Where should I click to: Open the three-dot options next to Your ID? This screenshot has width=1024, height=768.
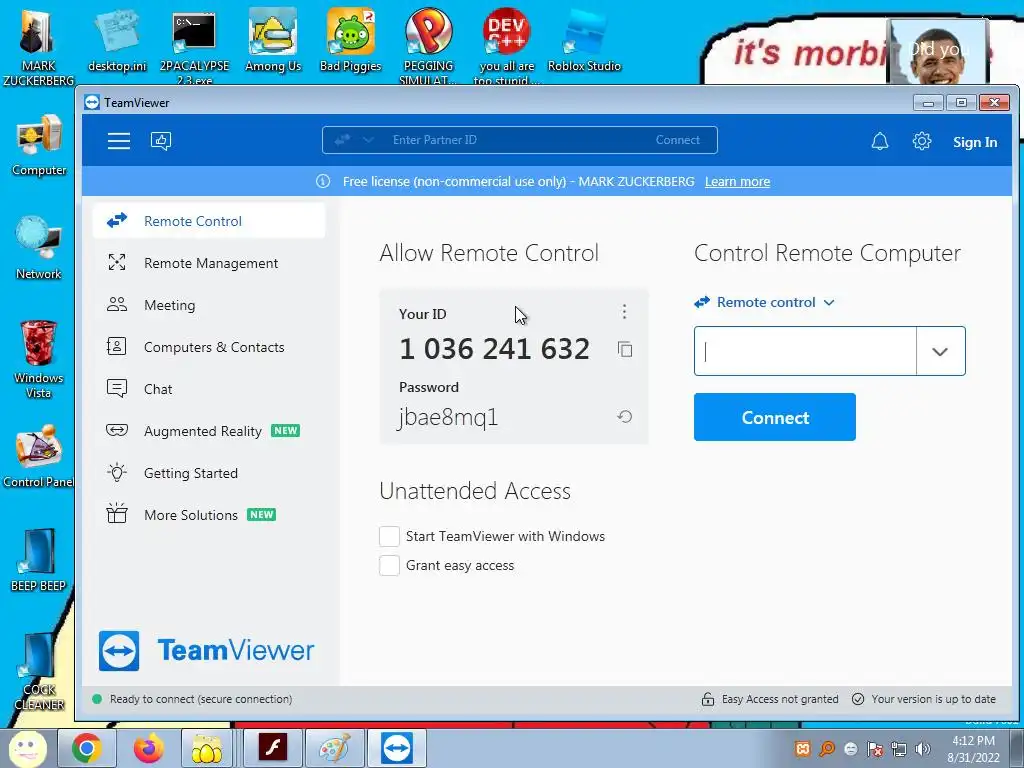[624, 312]
